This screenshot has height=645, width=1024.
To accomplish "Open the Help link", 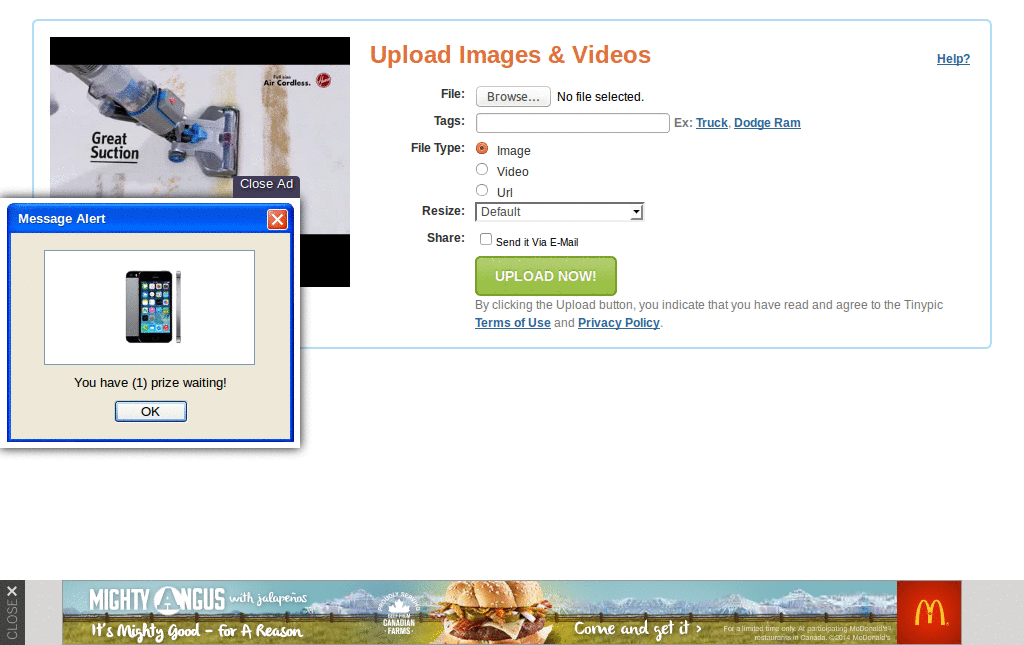I will pos(953,59).
